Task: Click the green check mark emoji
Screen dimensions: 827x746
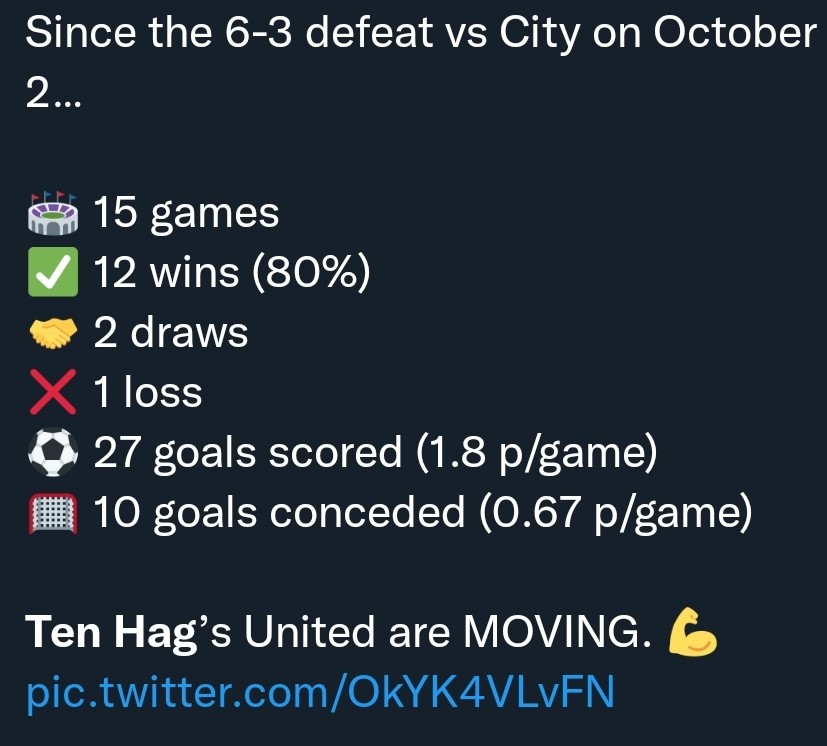Action: pyautogui.click(x=54, y=272)
